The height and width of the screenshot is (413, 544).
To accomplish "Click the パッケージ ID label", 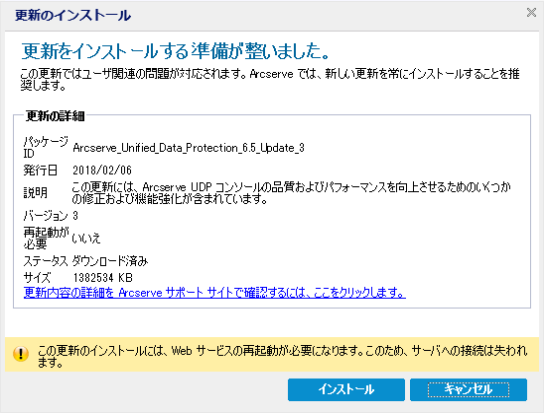I will (45, 147).
